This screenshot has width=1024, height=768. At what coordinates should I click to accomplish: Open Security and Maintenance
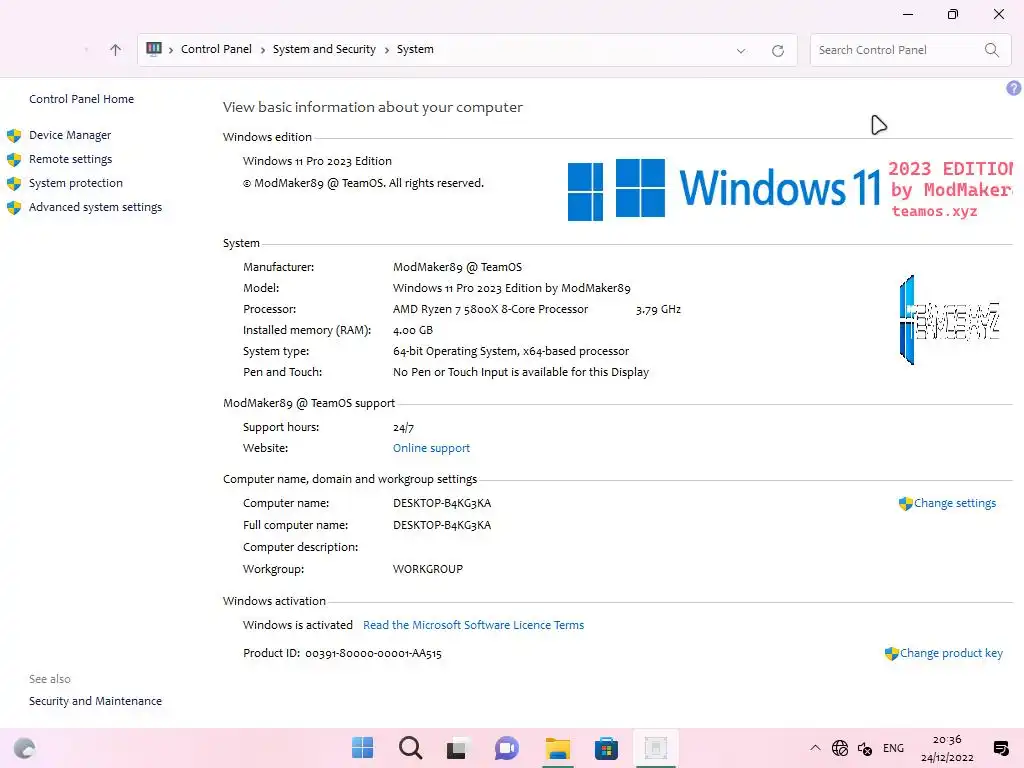[x=95, y=701]
